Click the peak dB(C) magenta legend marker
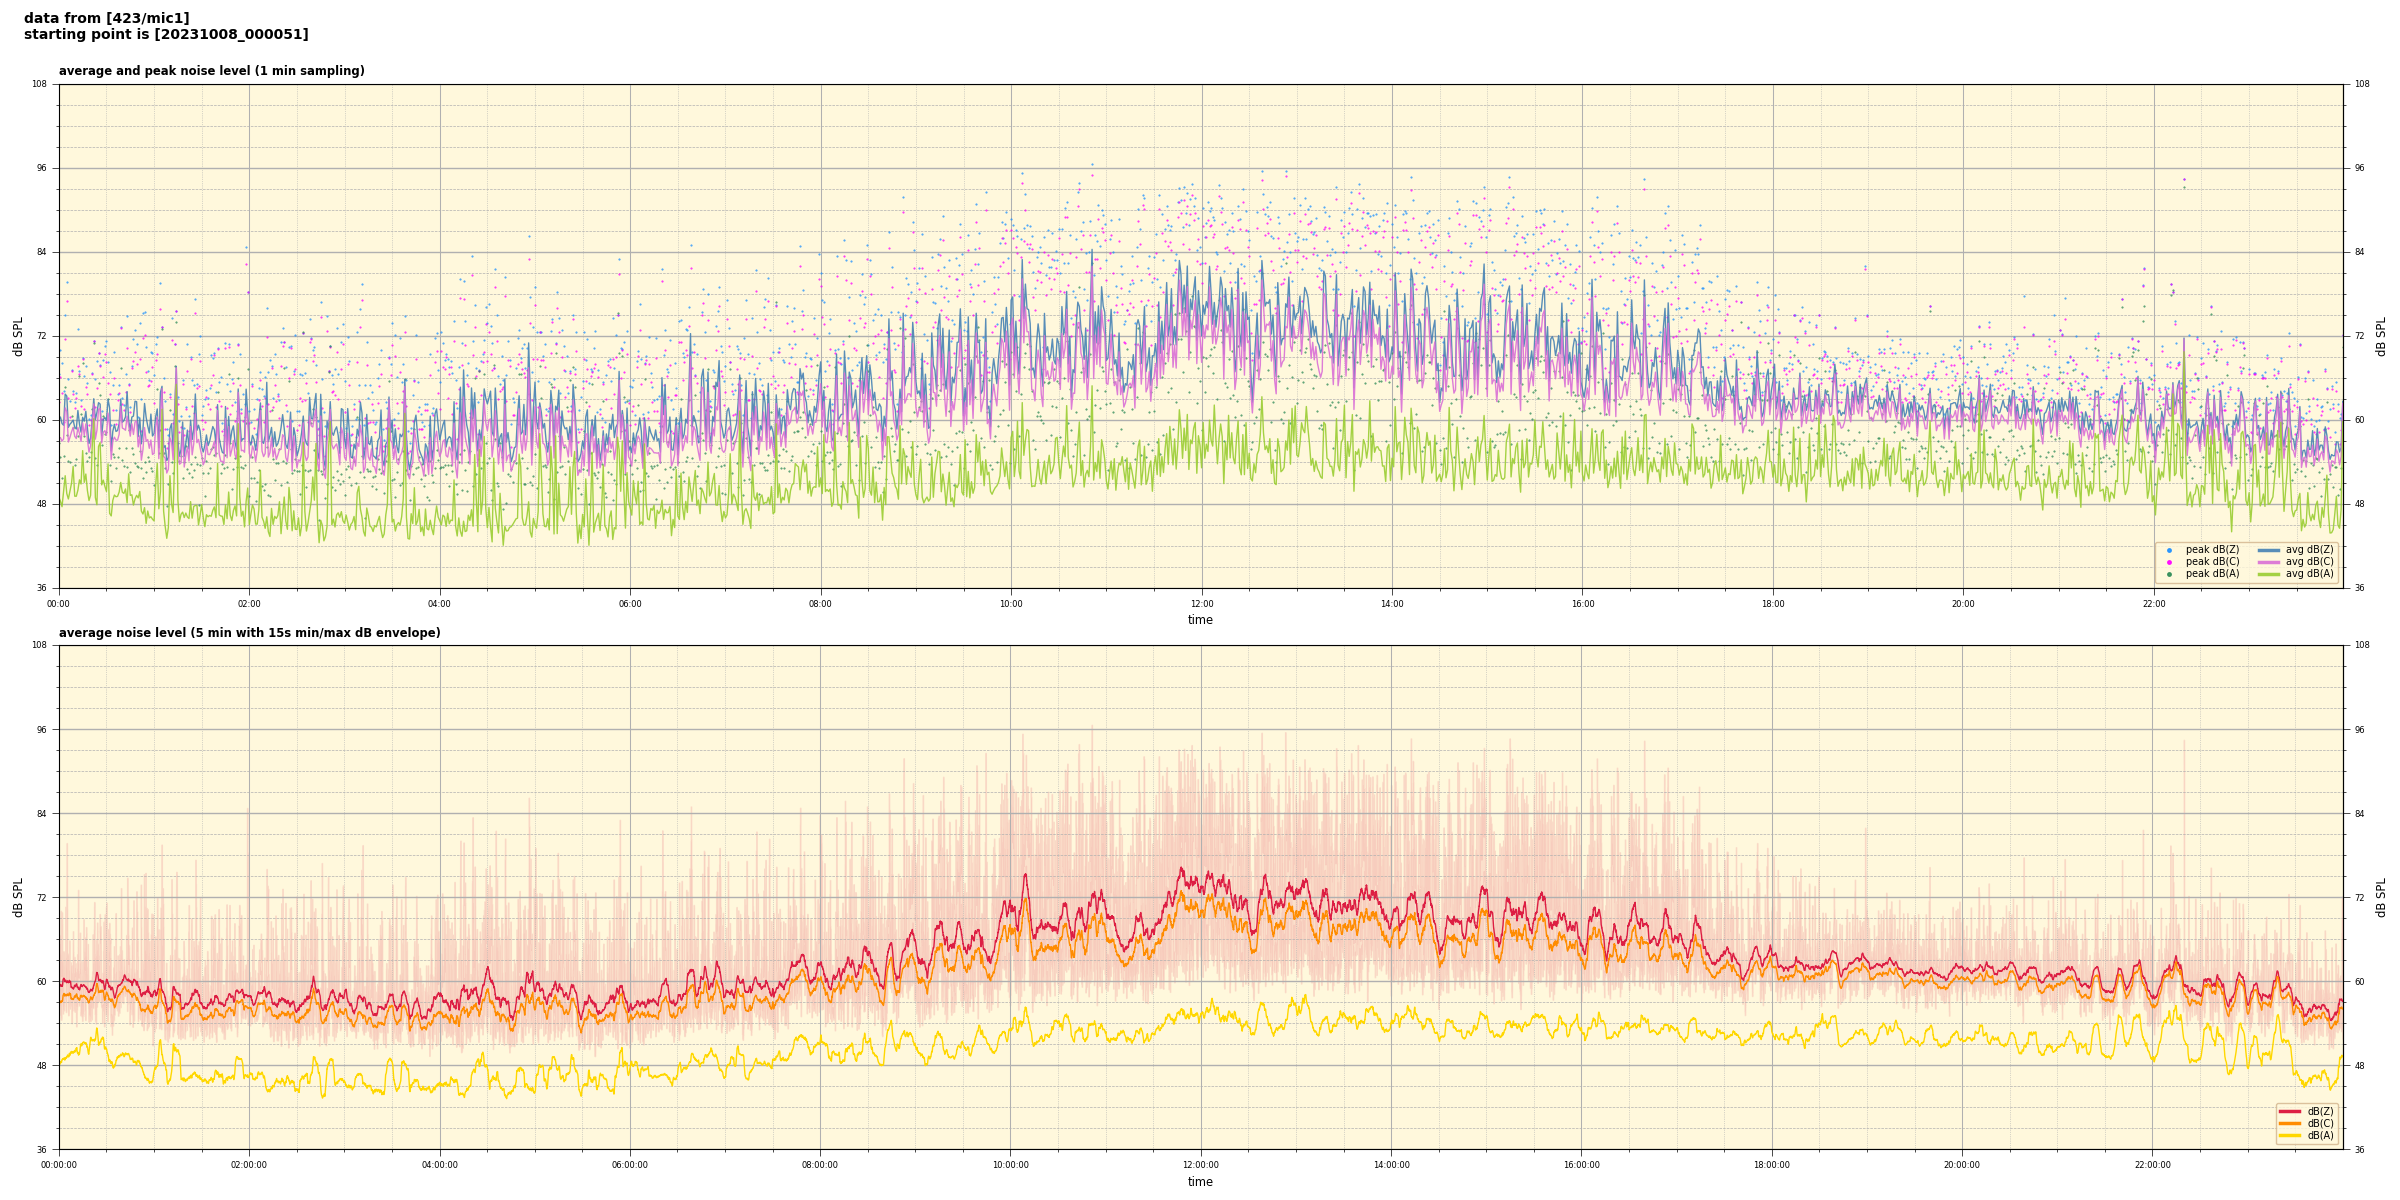The image size is (2400, 1200). [x=2169, y=562]
